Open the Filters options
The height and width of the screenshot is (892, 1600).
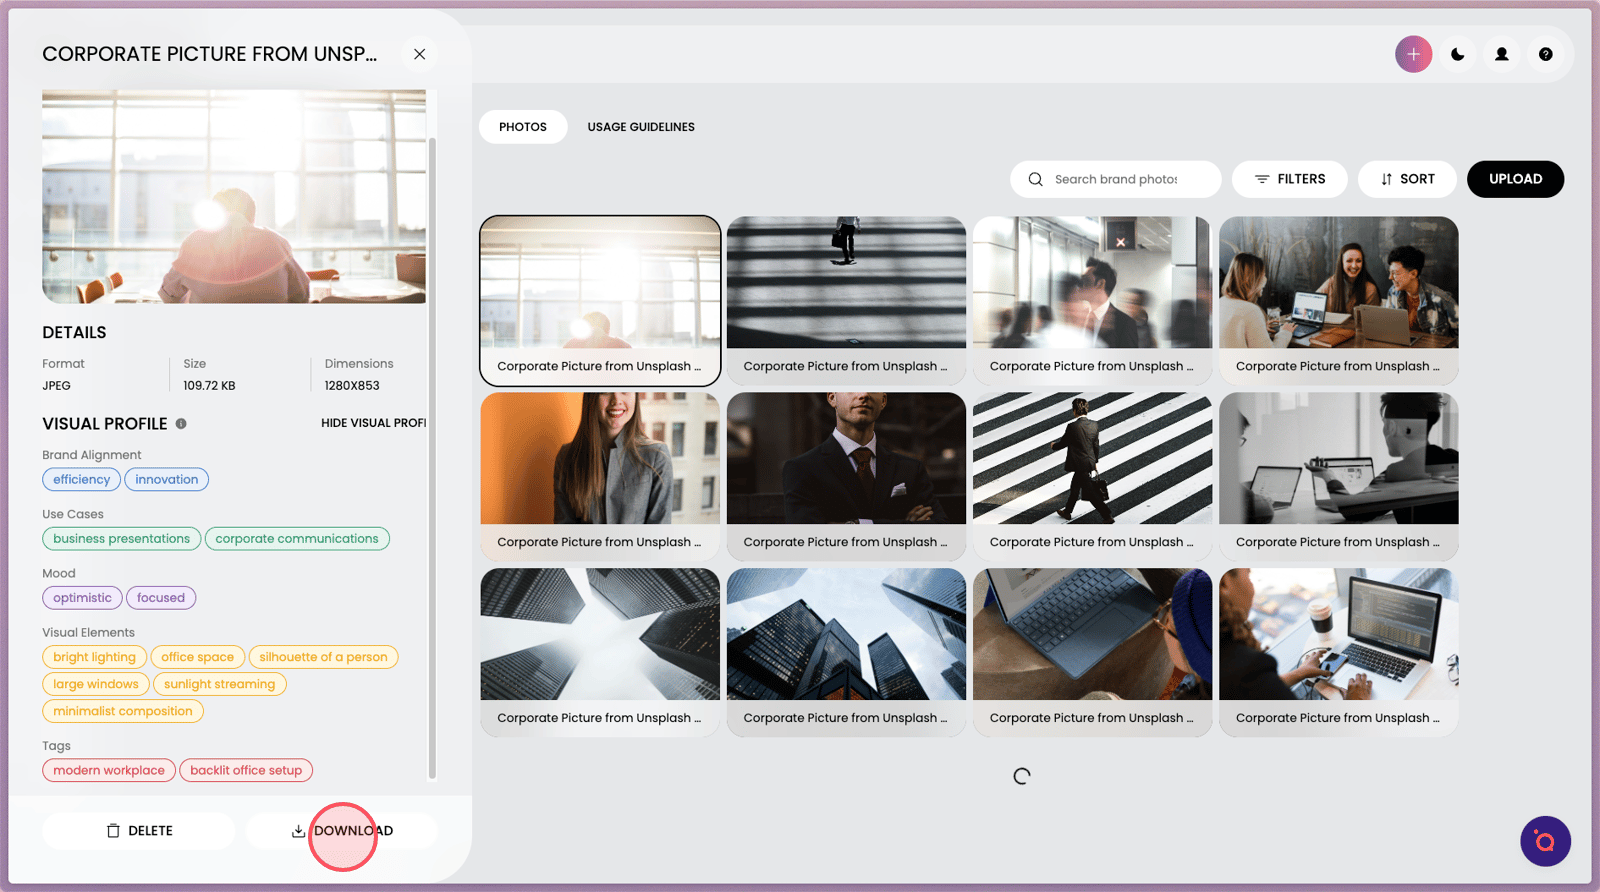click(x=1289, y=179)
